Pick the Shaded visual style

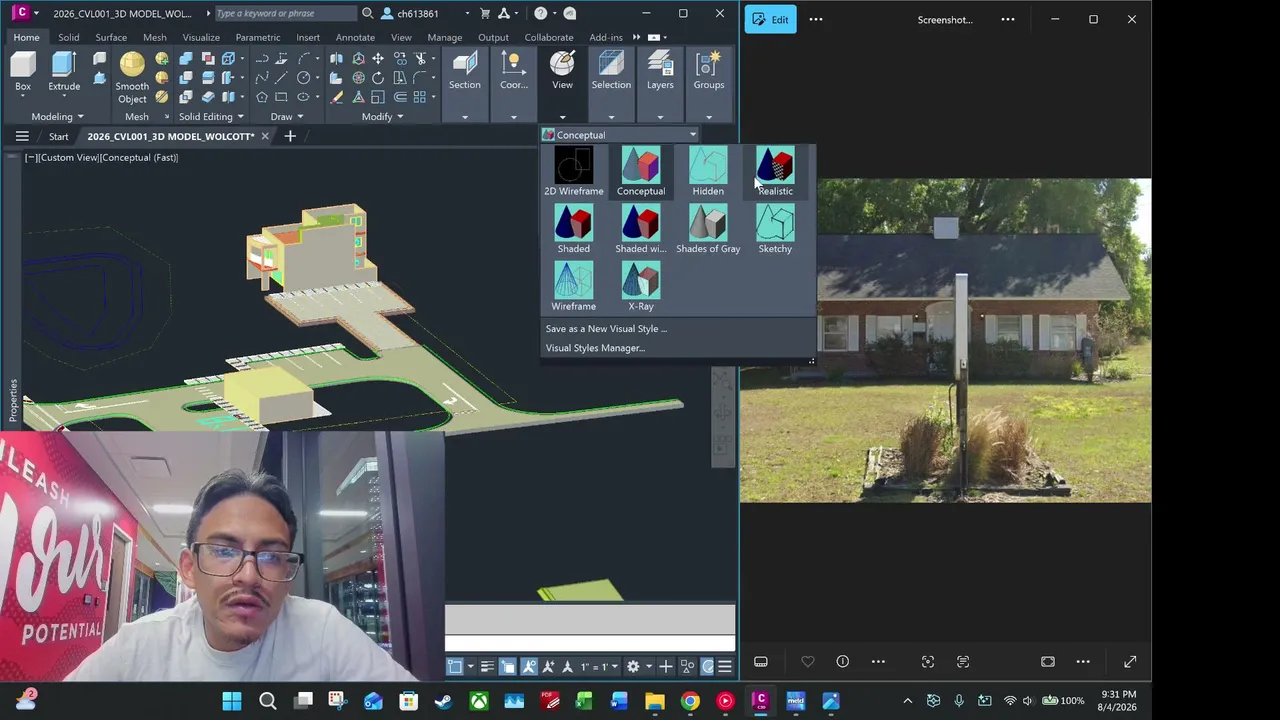574,229
